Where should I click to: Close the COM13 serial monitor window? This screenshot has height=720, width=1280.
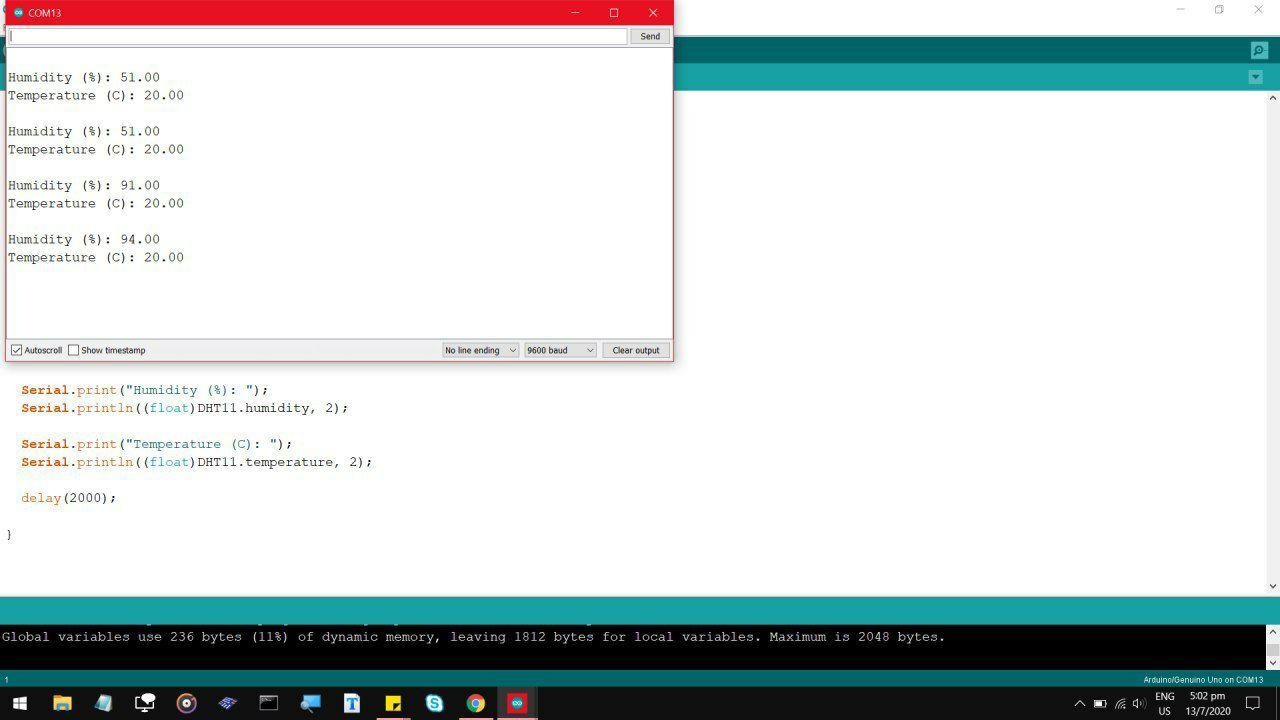pyautogui.click(x=653, y=13)
